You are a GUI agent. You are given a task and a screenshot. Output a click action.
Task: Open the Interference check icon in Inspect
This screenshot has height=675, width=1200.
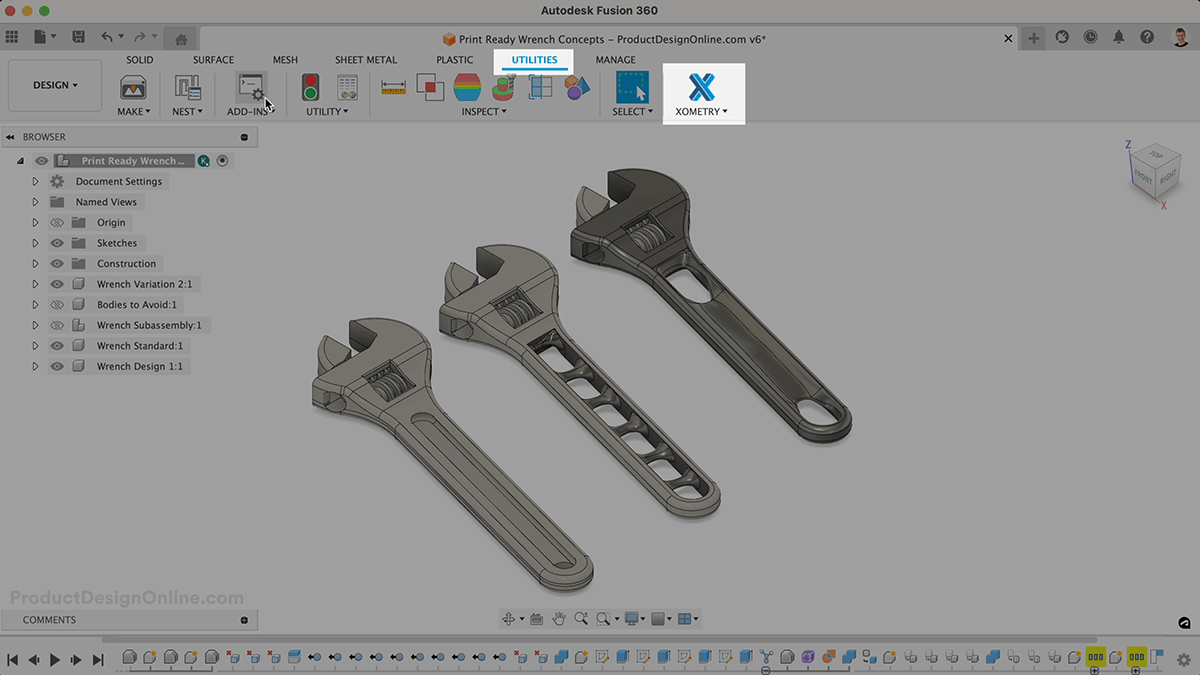[x=429, y=86]
